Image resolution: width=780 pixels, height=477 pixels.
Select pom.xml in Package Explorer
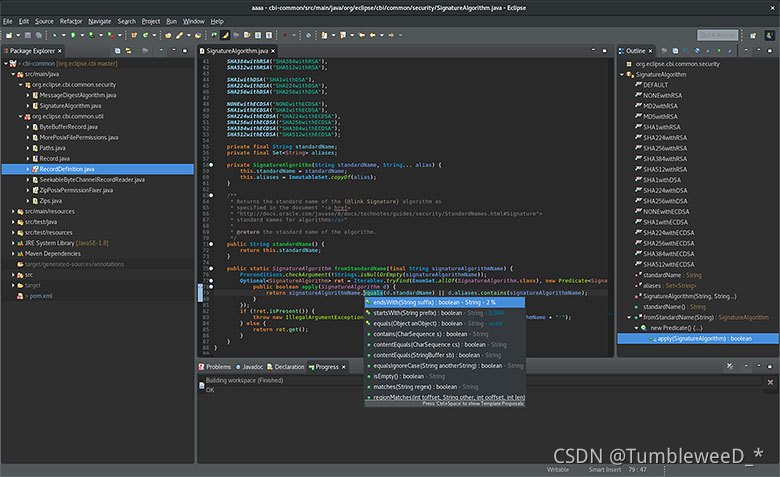(x=41, y=296)
